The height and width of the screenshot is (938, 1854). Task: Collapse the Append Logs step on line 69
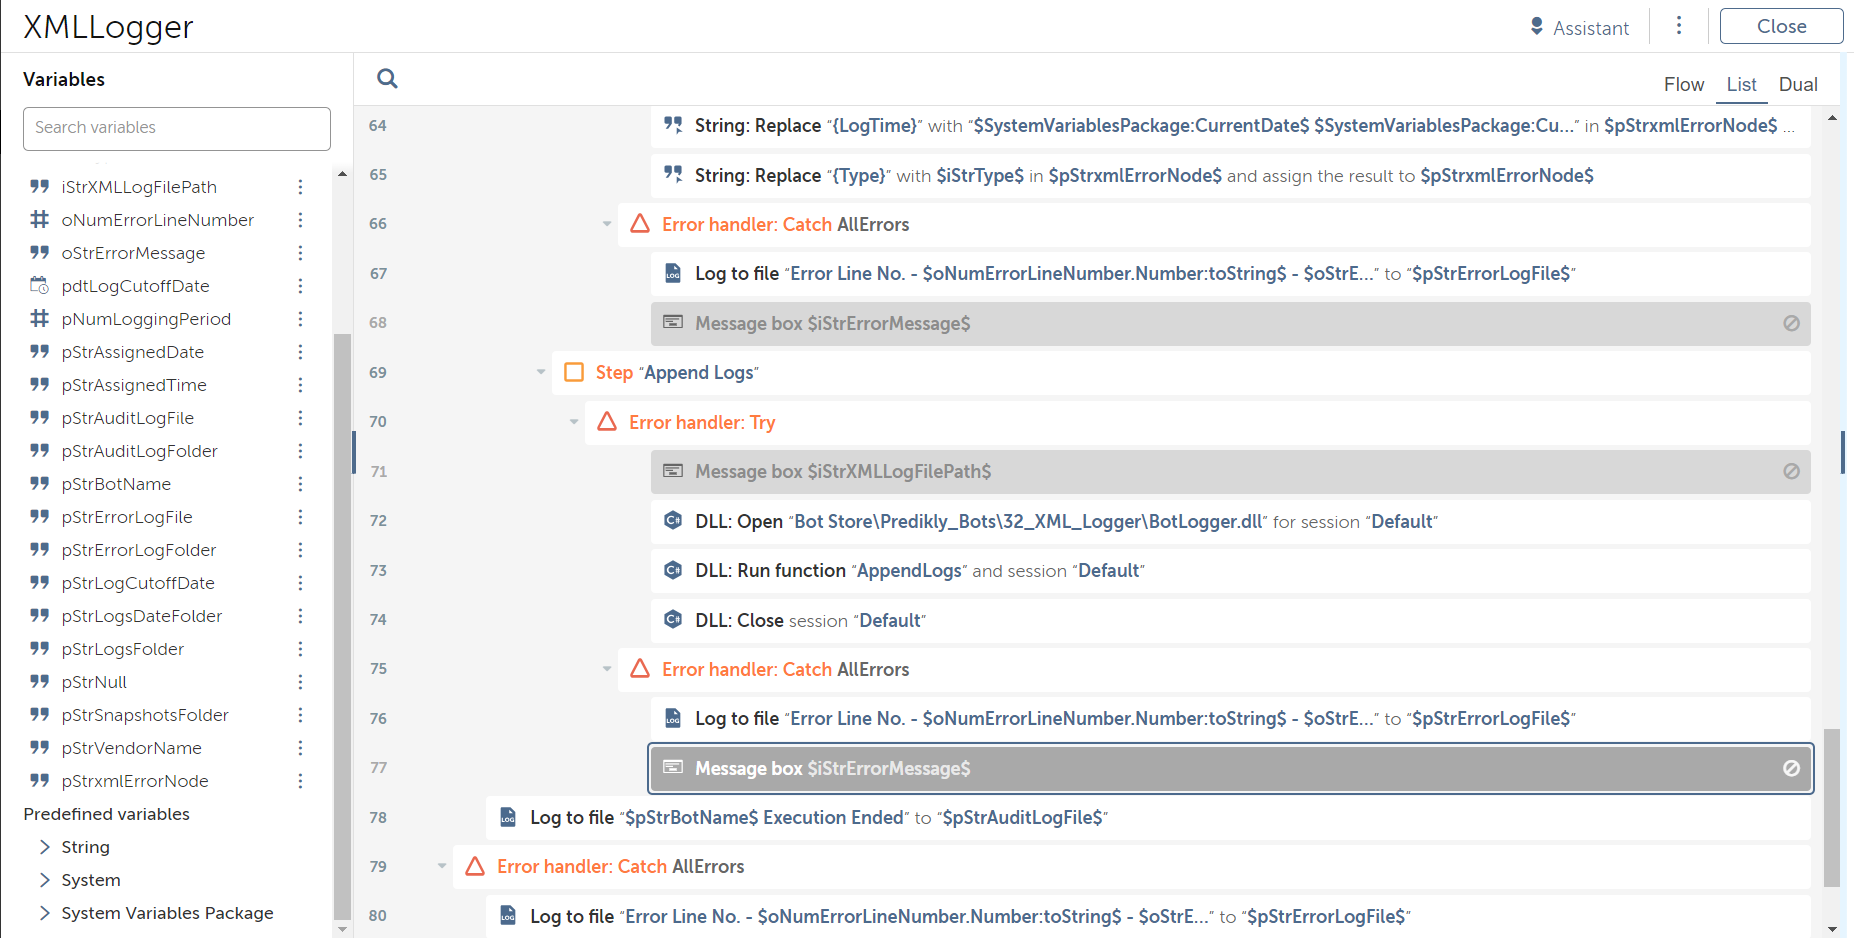[x=541, y=372]
